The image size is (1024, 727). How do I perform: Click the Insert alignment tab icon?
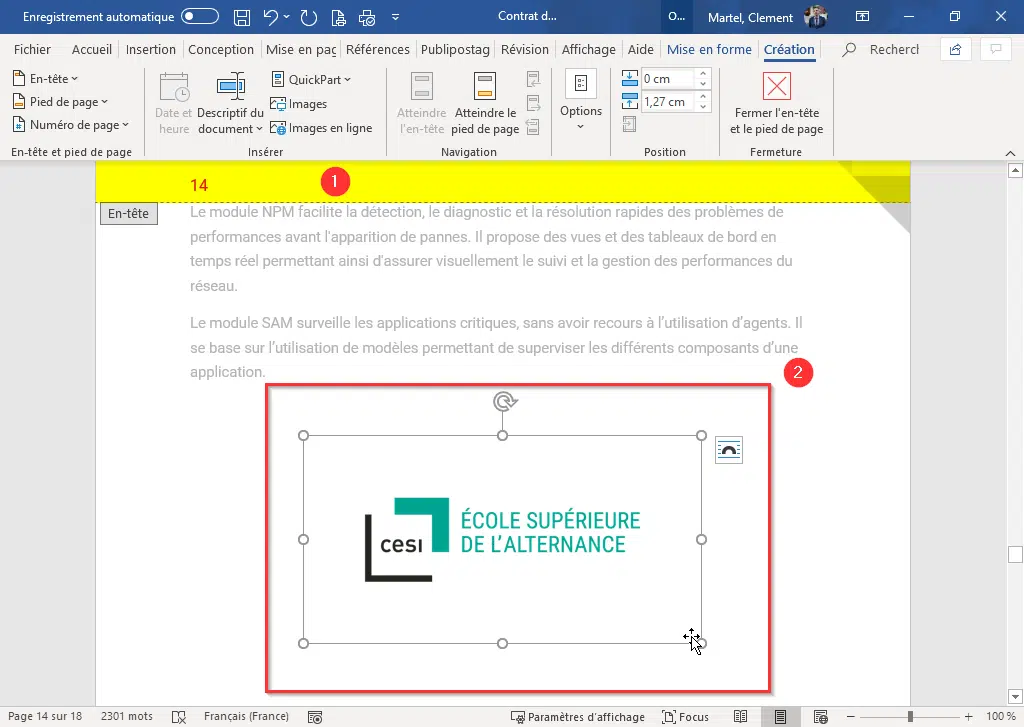point(630,124)
